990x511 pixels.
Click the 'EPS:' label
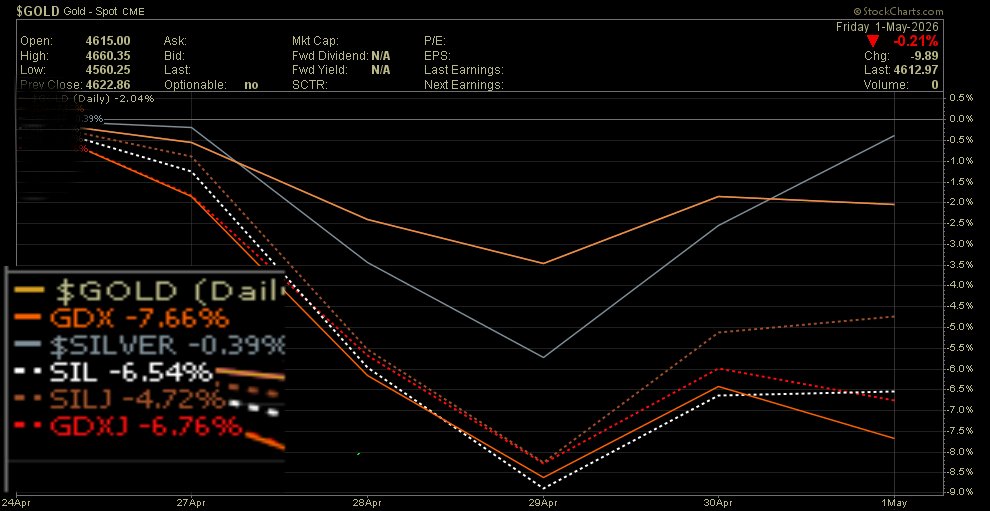(437, 56)
